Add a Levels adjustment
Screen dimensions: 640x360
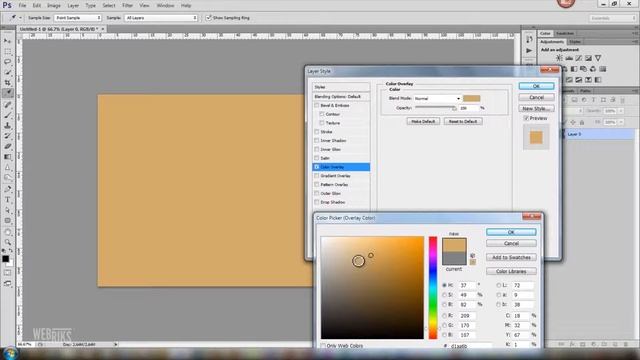coord(569,58)
